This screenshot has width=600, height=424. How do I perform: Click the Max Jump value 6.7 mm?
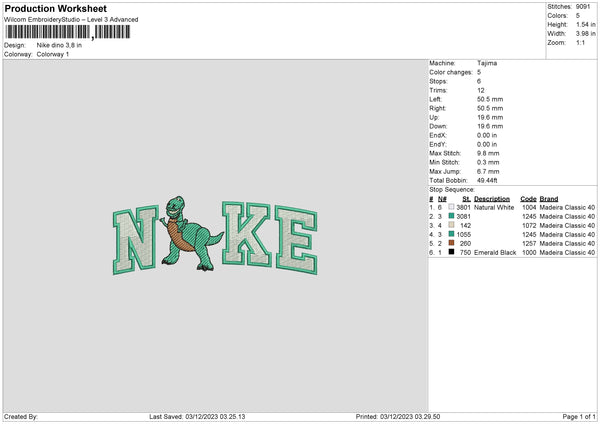pyautogui.click(x=488, y=171)
